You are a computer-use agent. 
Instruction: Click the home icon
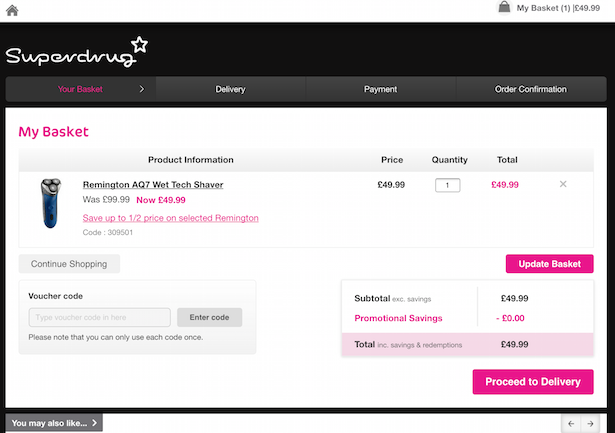[x=11, y=10]
